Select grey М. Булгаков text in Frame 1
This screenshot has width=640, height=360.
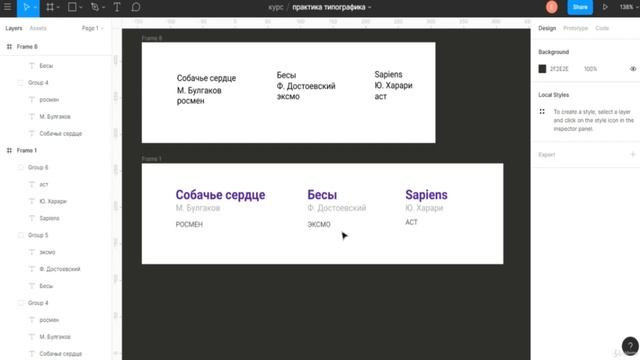point(198,208)
